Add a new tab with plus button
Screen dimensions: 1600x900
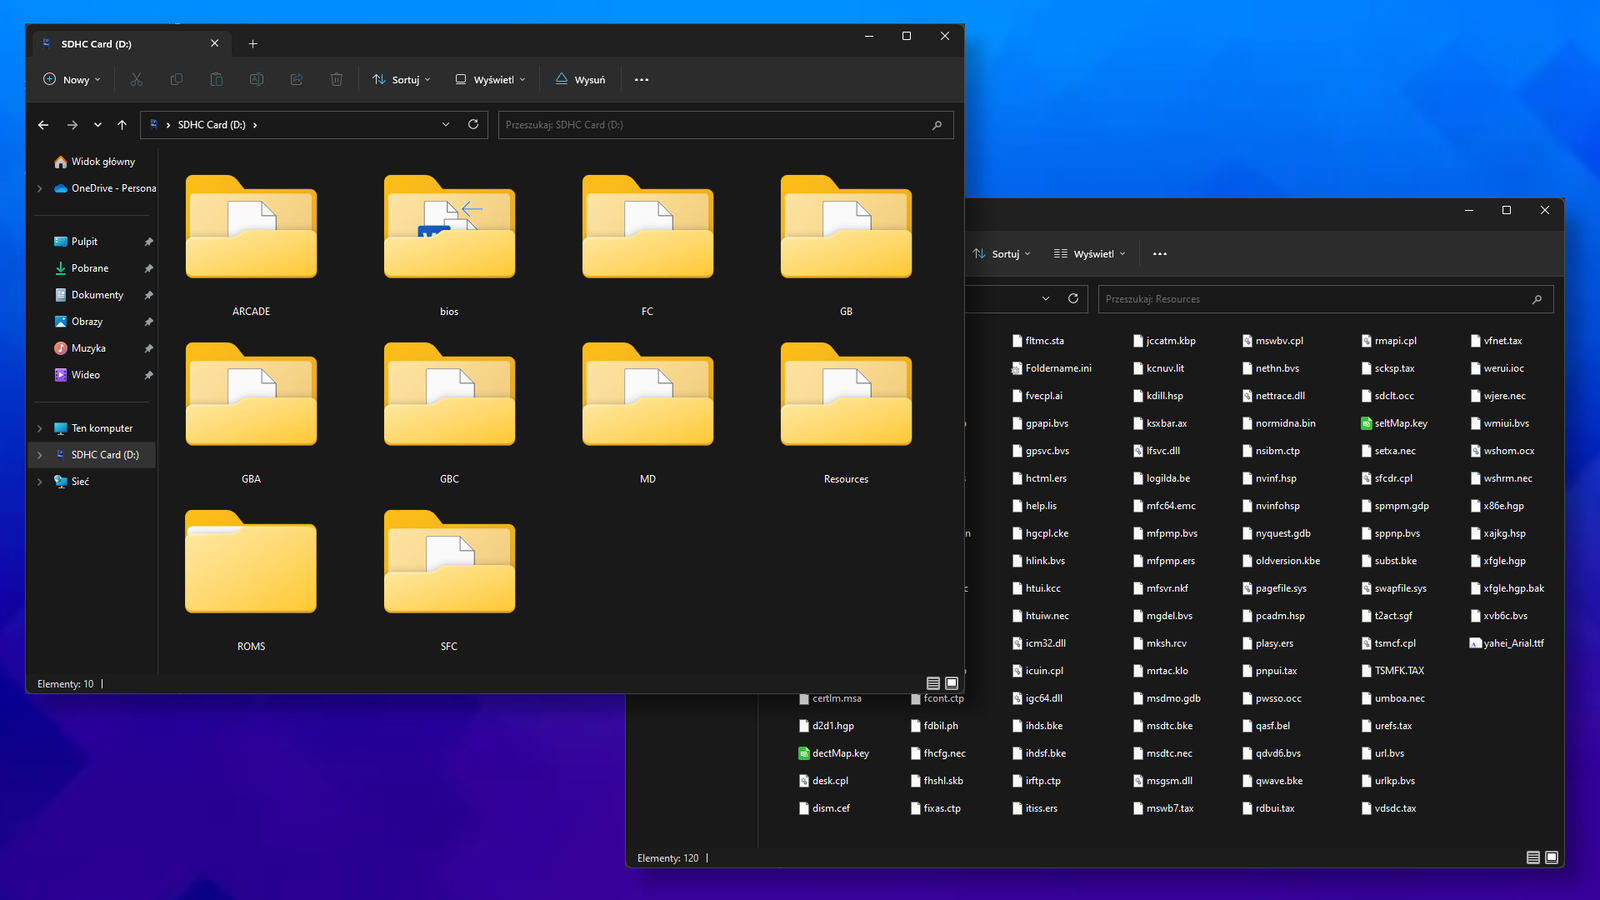[253, 44]
